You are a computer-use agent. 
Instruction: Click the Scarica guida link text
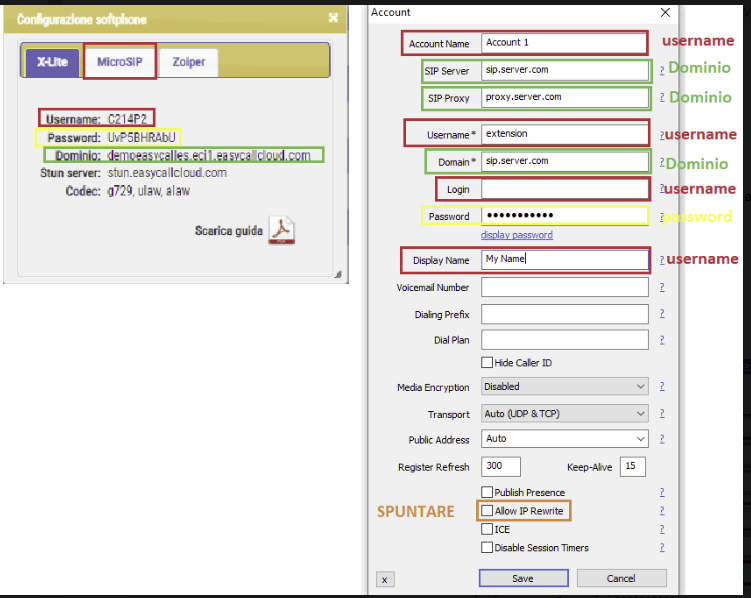point(228,231)
